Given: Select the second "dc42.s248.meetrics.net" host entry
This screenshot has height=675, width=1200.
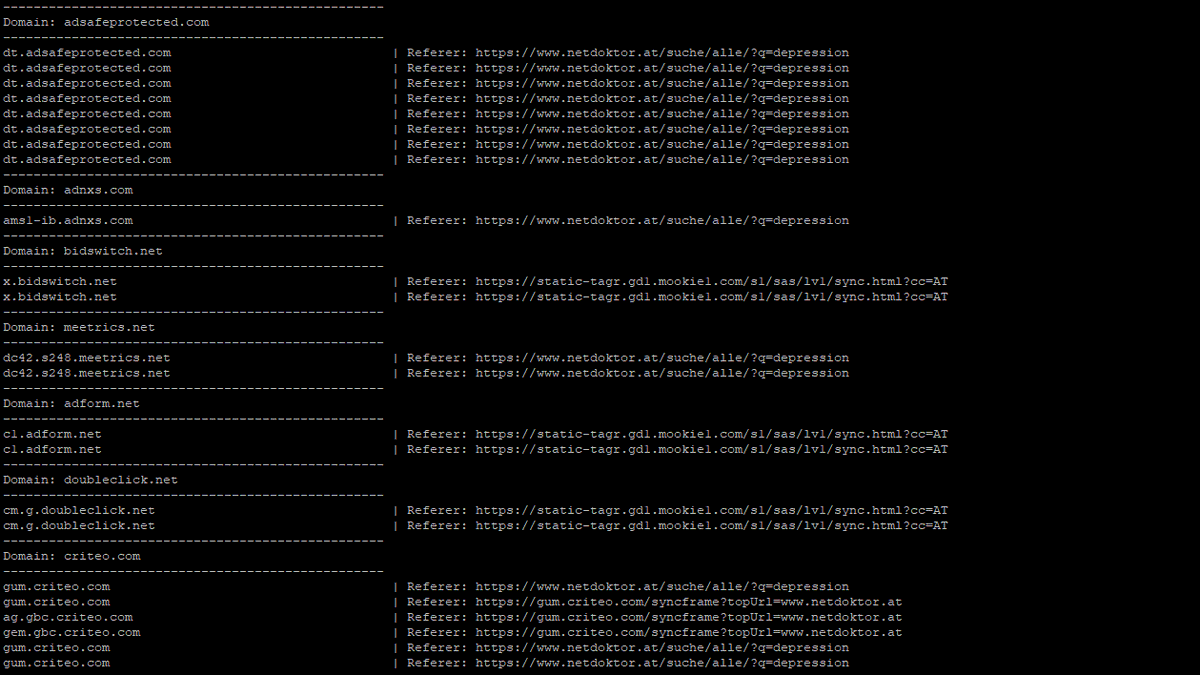Looking at the screenshot, I should click(87, 373).
